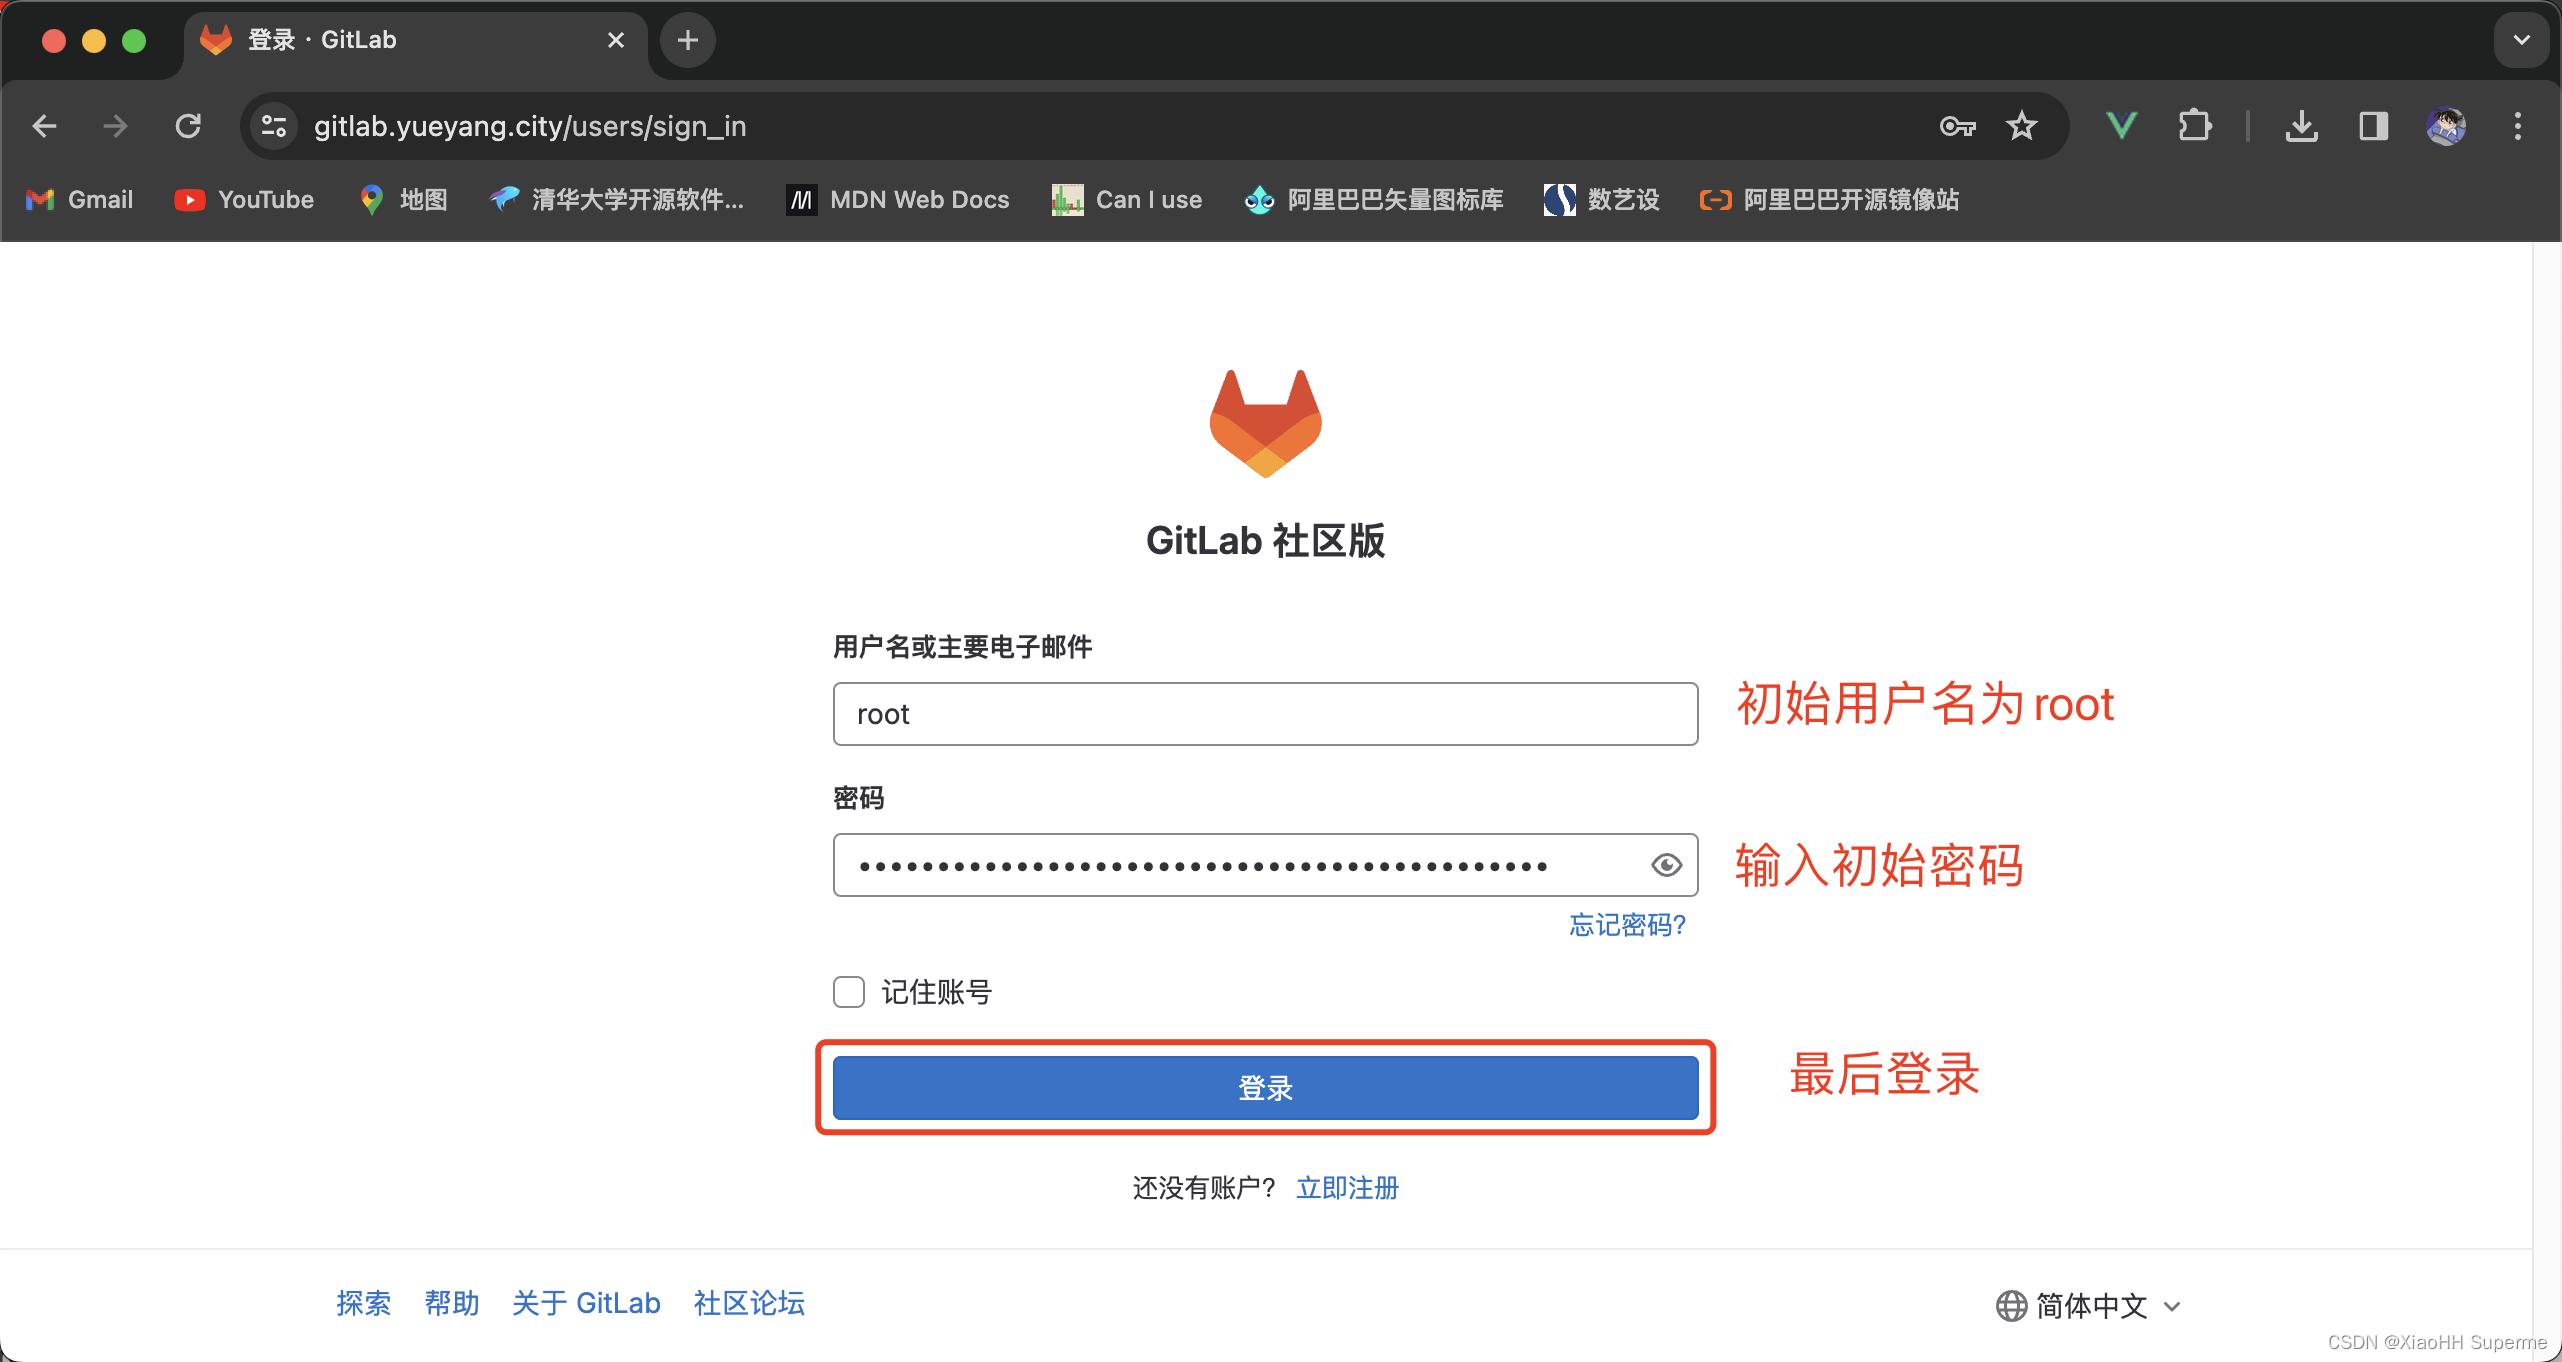Open saved passwords via the key icon
Screen dimensions: 2562x1362
1956,126
